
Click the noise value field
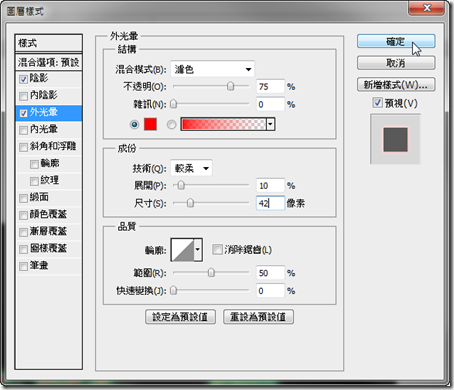[x=270, y=104]
